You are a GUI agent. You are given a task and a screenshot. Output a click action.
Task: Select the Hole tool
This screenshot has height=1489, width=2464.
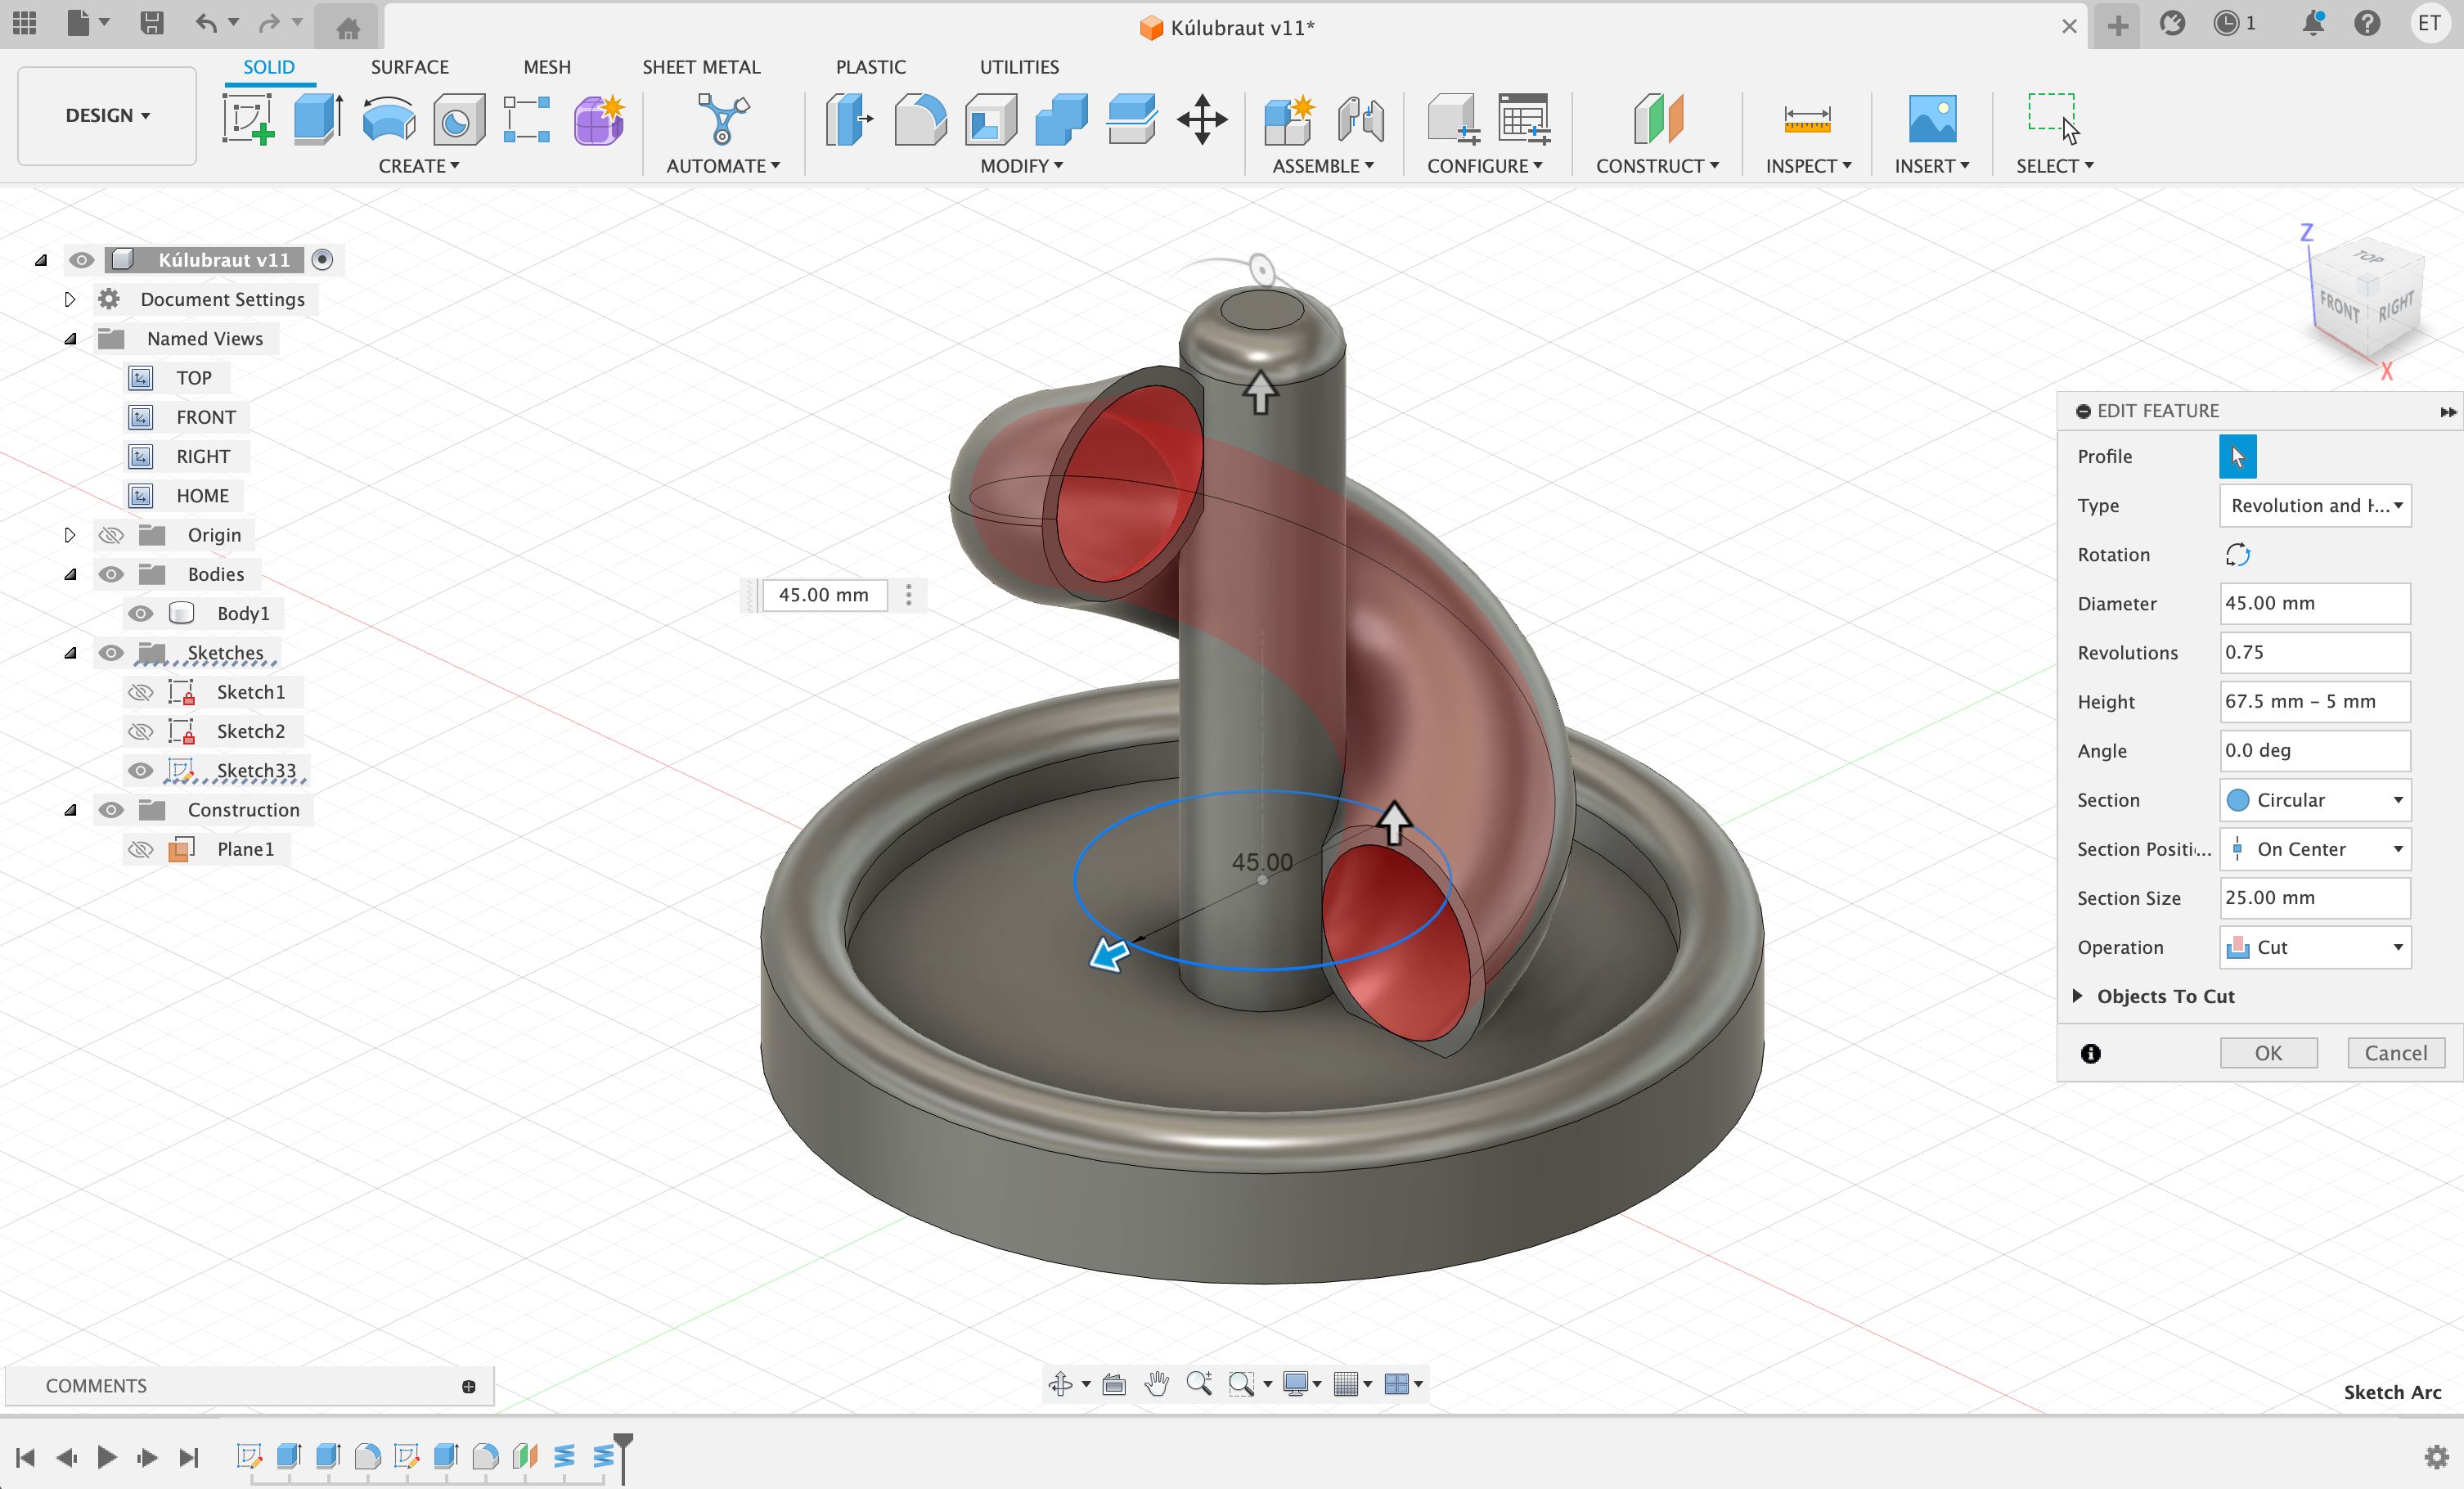click(459, 119)
